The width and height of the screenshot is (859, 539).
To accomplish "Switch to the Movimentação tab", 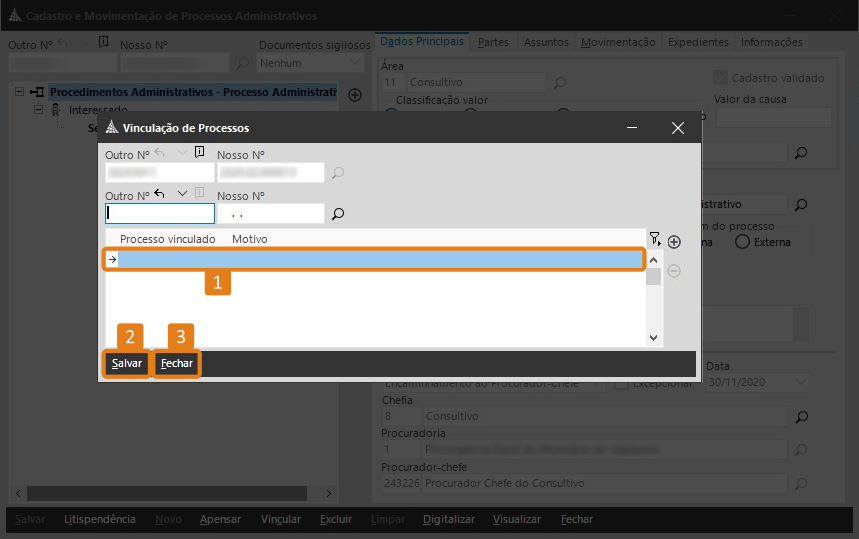I will pos(618,42).
